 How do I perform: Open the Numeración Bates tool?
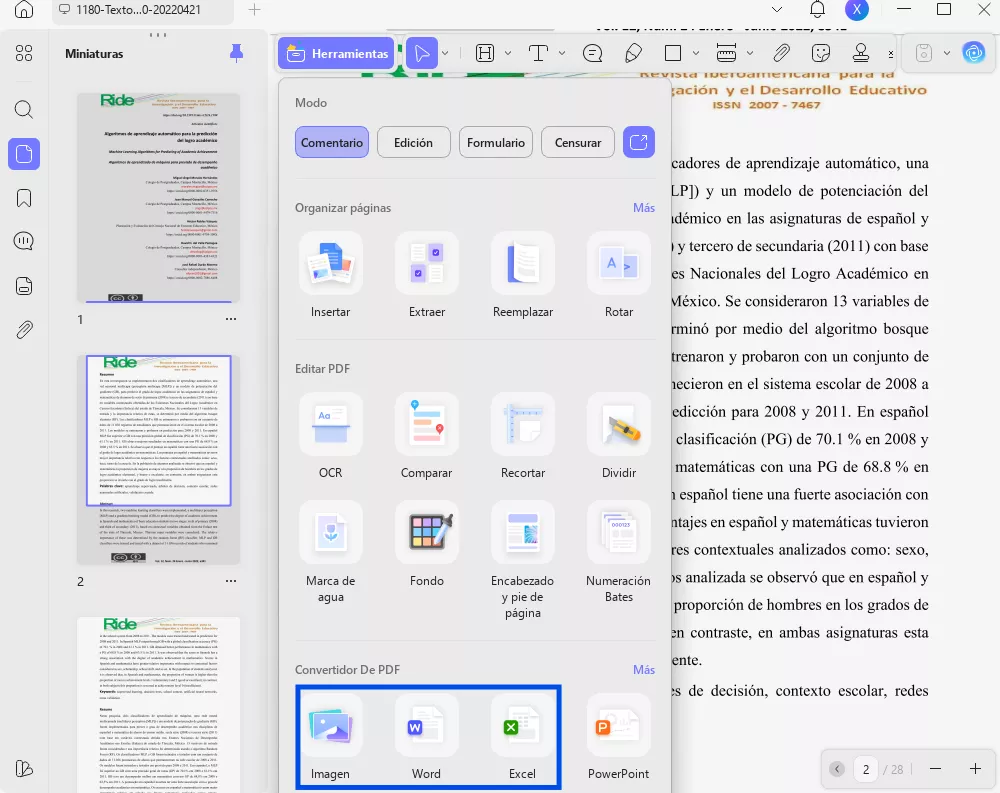619,552
